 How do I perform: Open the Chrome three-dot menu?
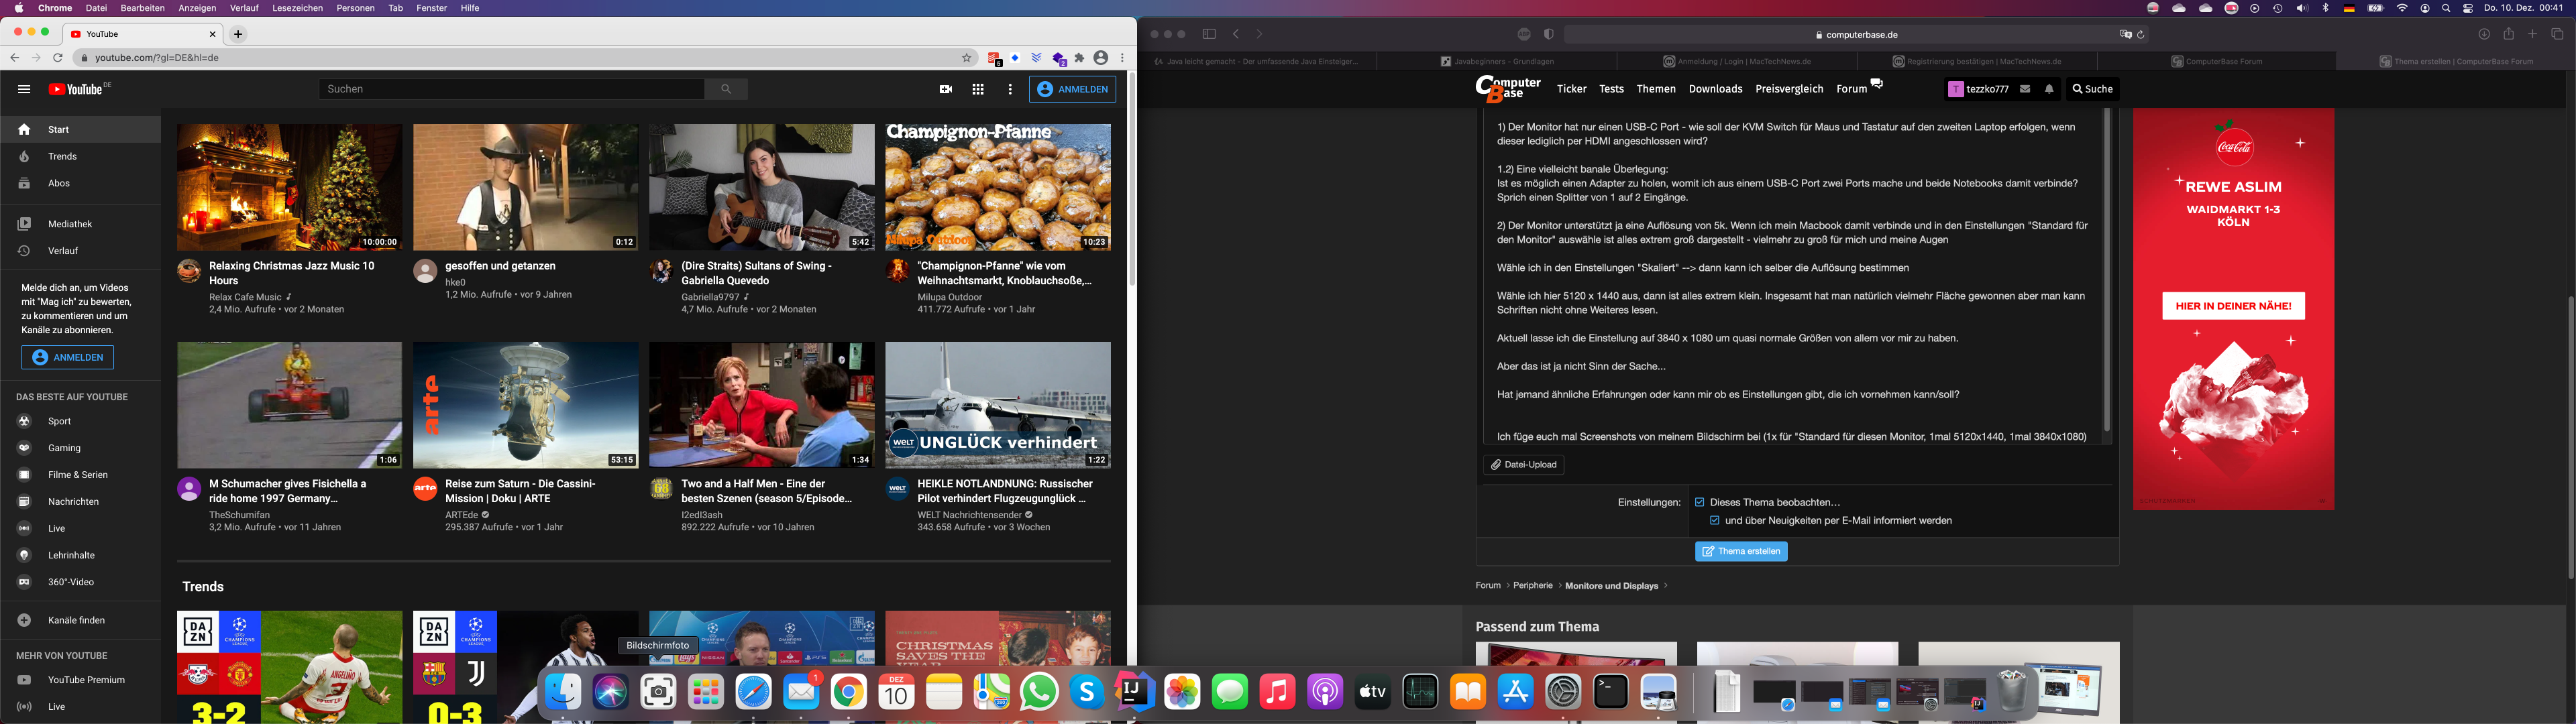click(1123, 58)
